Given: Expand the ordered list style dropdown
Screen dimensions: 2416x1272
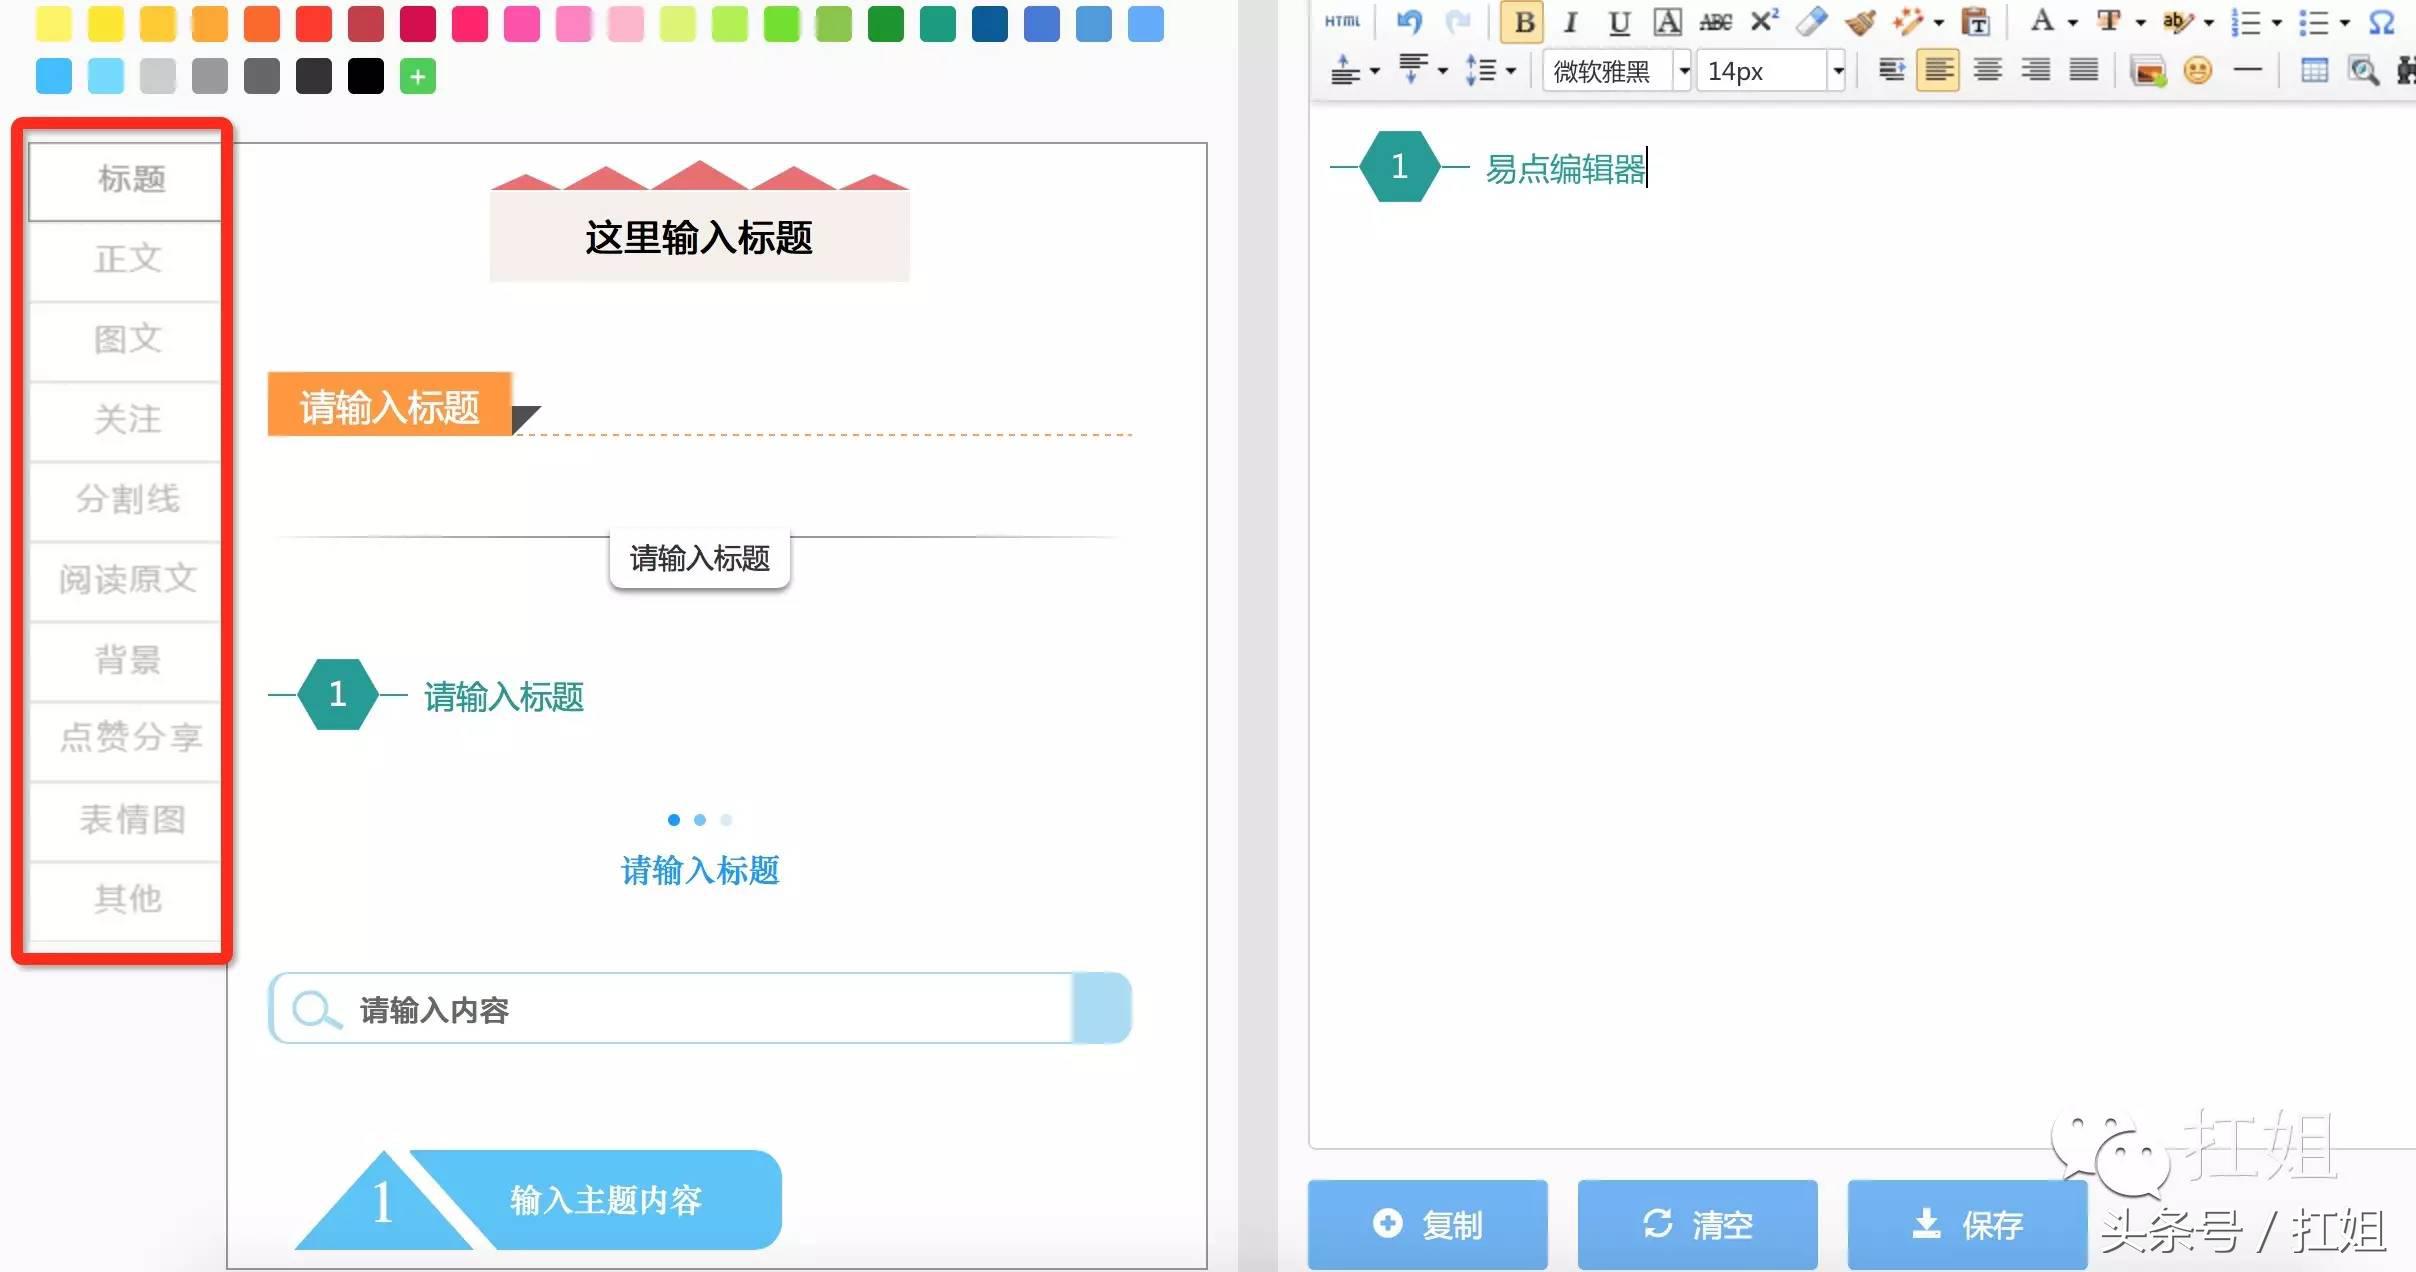Looking at the screenshot, I should 2275,22.
